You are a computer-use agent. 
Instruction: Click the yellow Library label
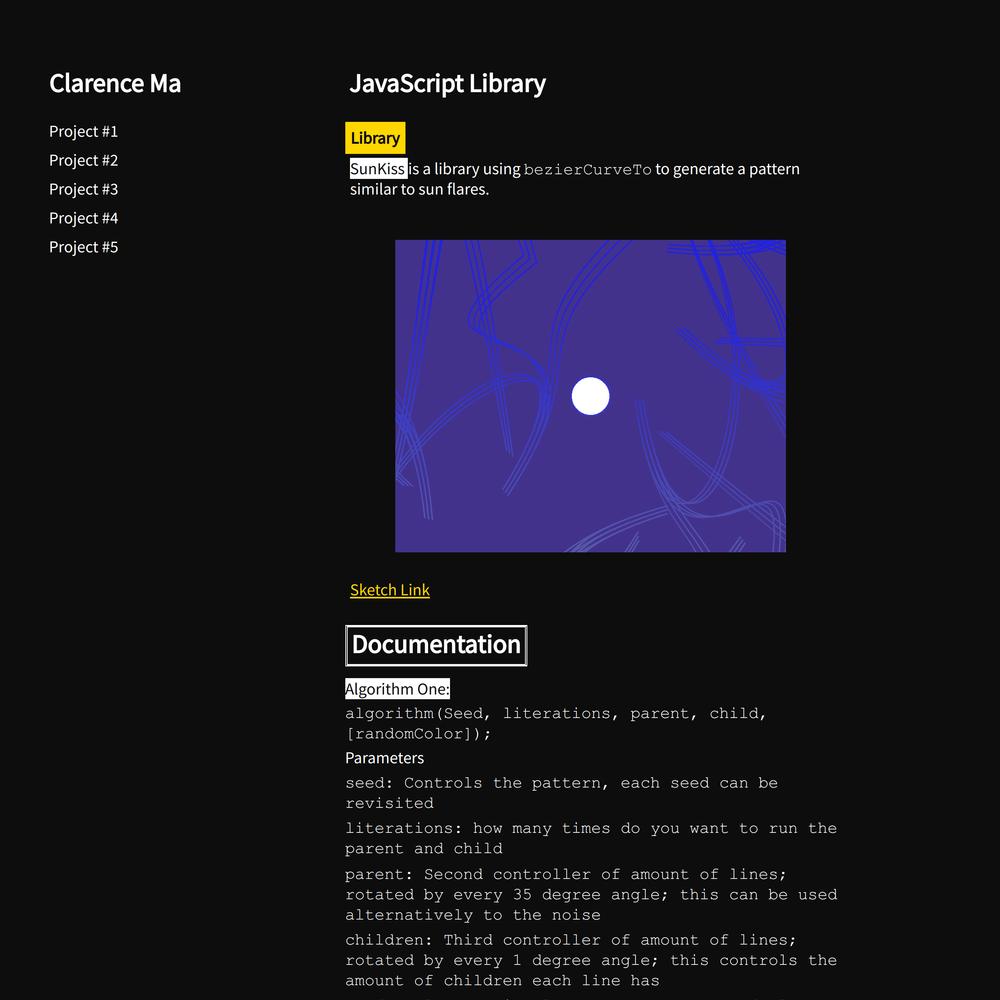click(375, 138)
